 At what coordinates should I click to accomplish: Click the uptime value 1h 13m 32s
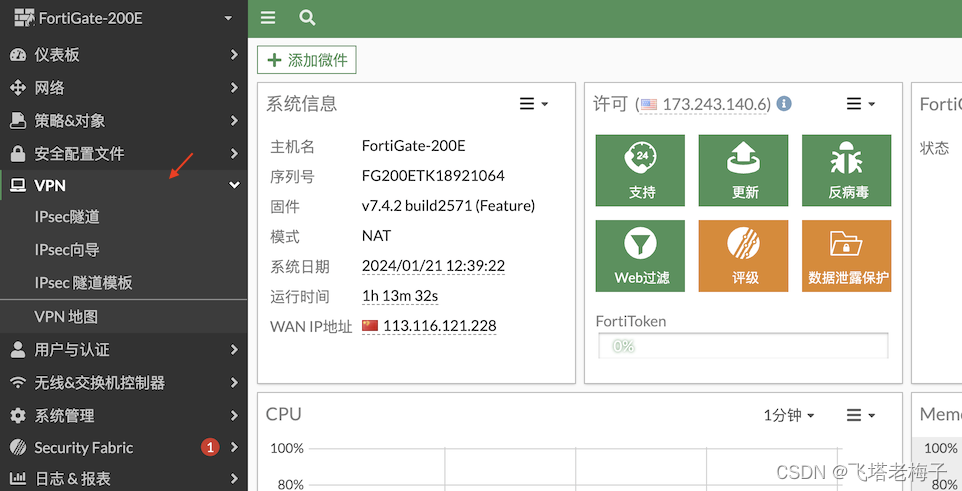tap(399, 296)
